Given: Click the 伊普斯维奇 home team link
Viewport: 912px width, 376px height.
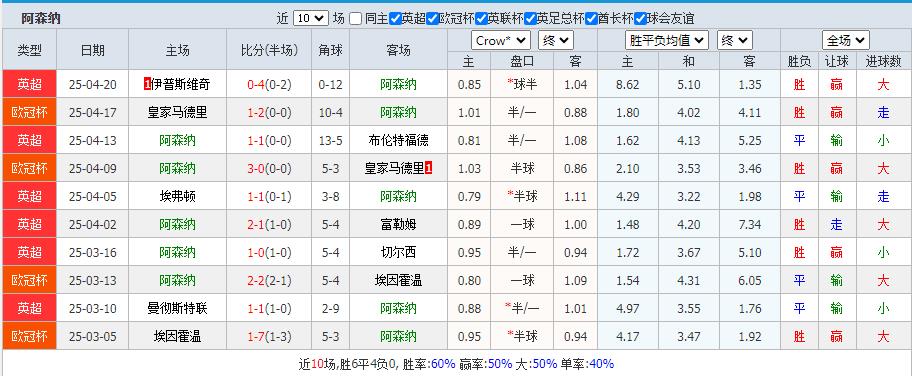Looking at the screenshot, I should tap(180, 84).
